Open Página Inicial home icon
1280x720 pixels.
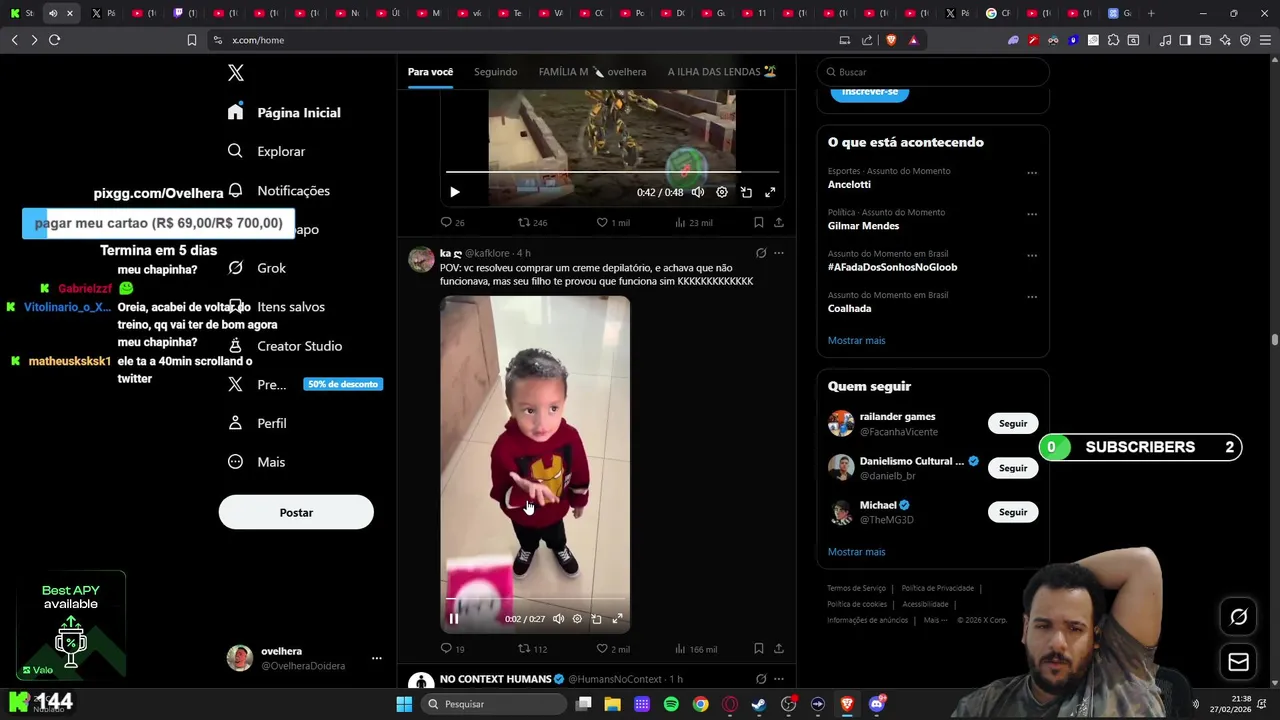(x=235, y=112)
